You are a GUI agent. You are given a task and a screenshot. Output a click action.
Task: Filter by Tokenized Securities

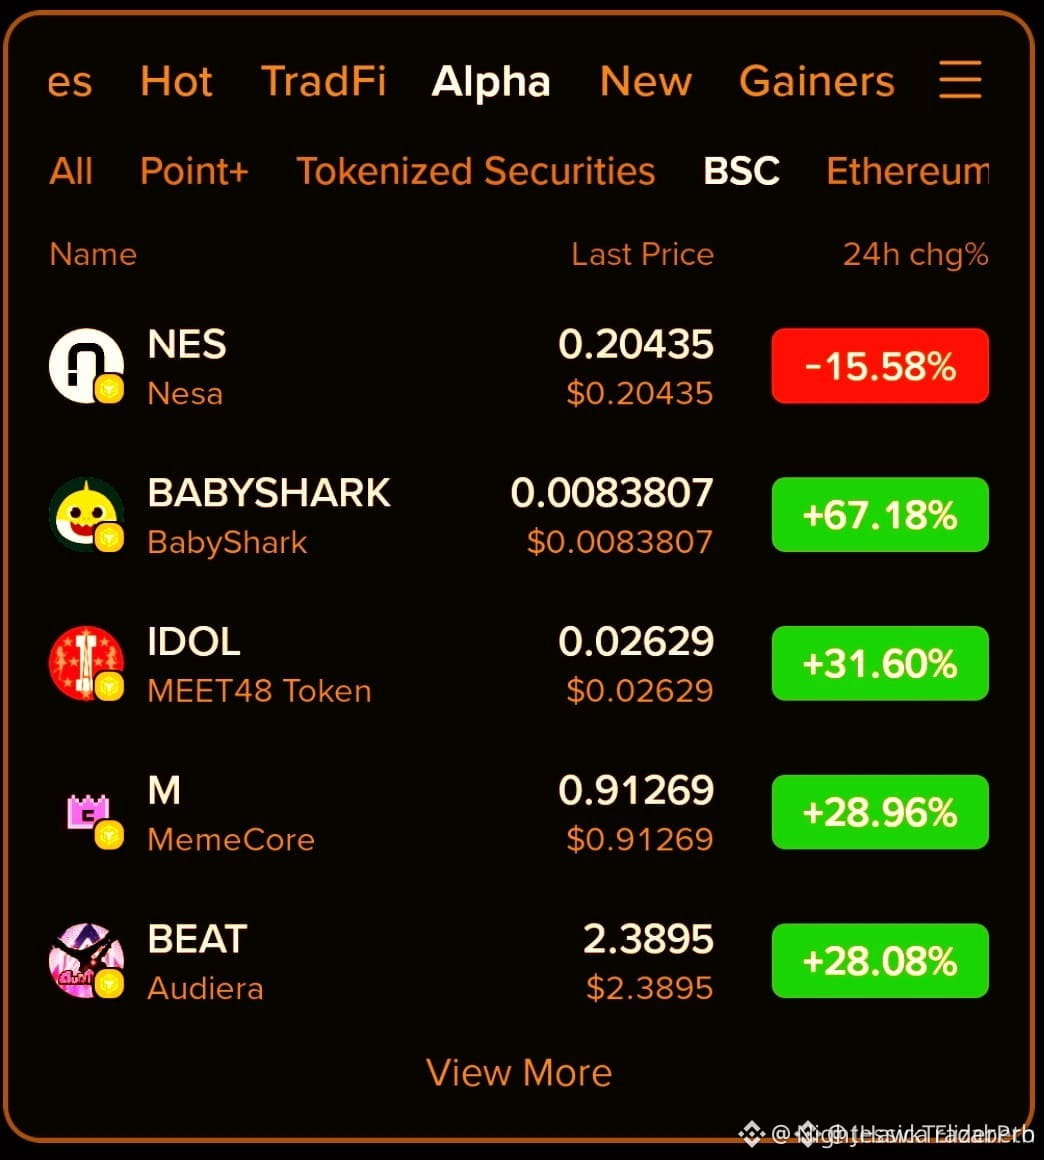(476, 171)
